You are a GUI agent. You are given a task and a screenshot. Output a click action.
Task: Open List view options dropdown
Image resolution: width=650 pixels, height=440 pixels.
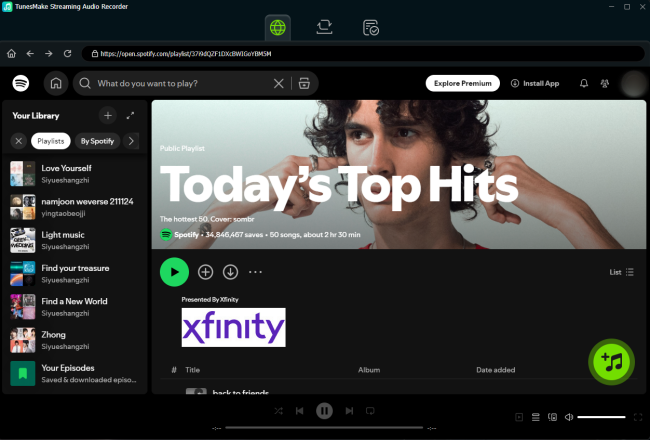coord(621,272)
